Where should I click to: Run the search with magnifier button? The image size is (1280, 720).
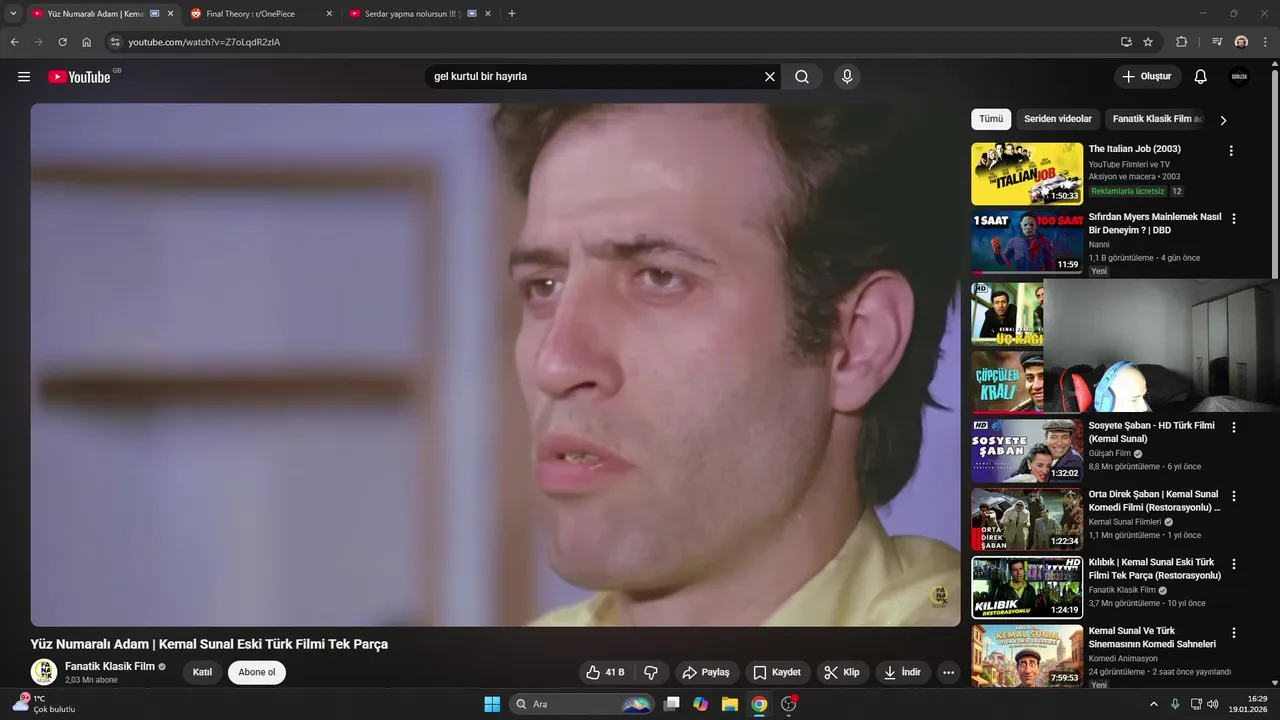coord(802,77)
